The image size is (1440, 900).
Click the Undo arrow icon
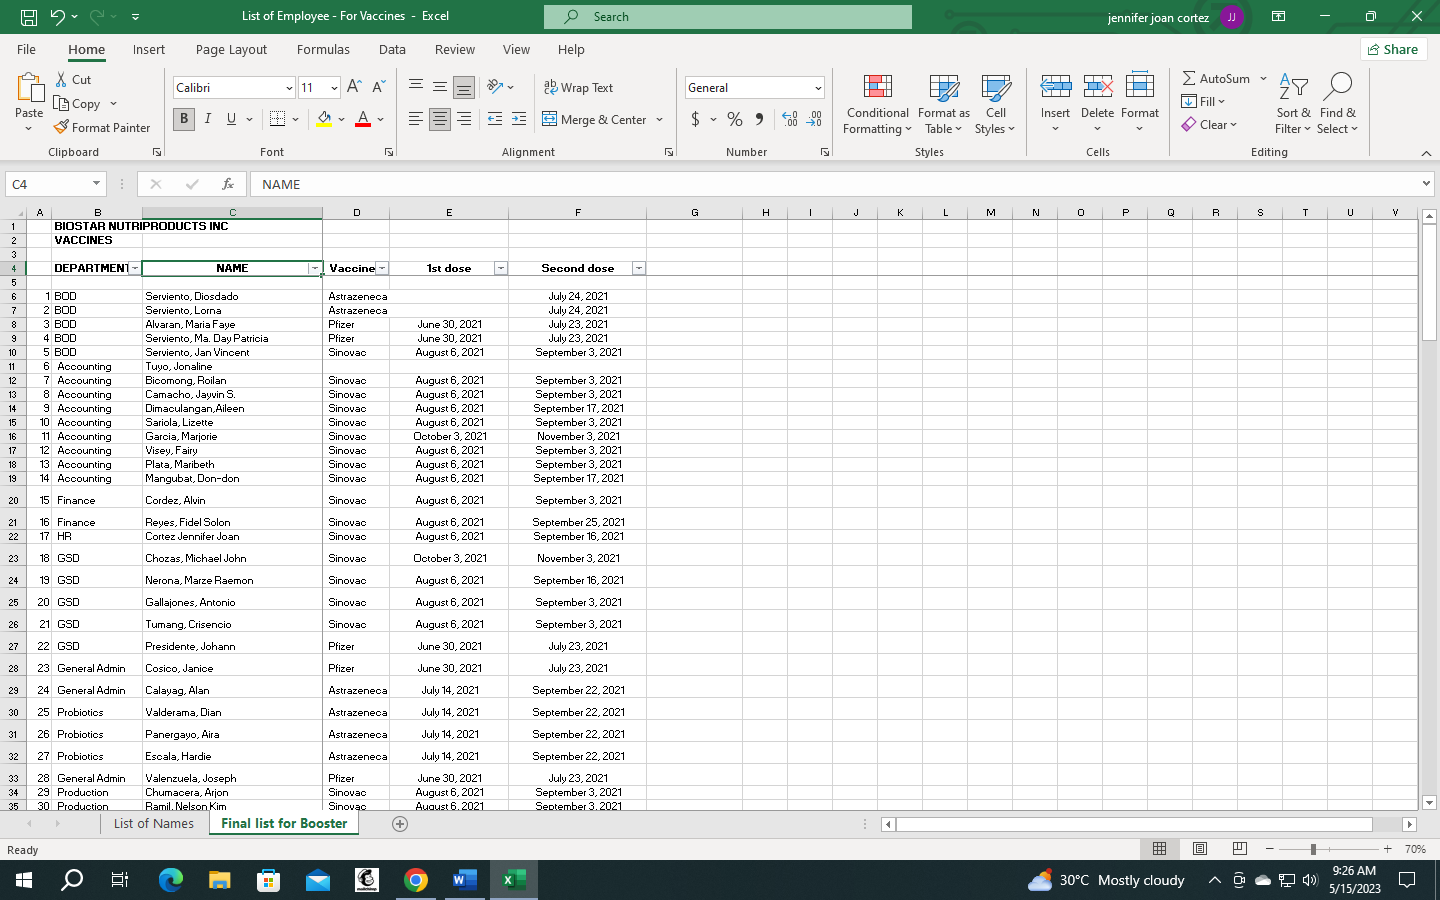coord(57,17)
